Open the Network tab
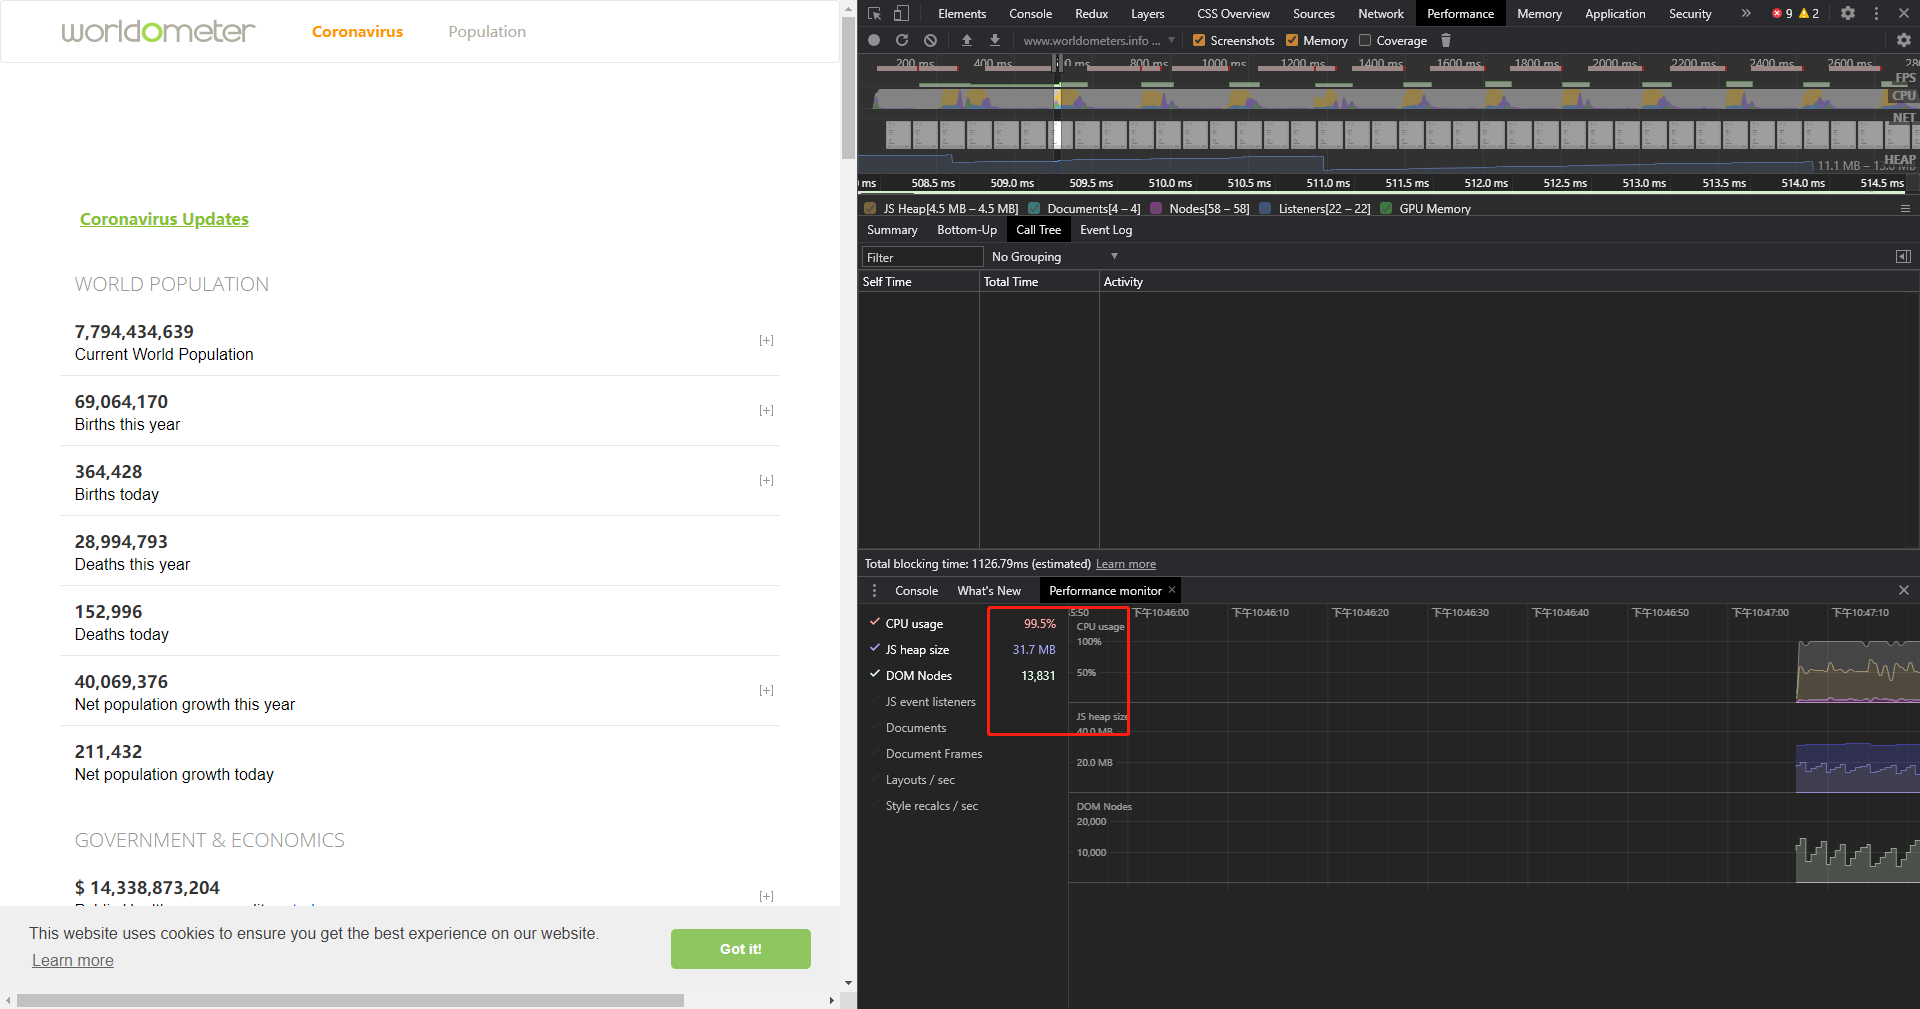Screen dimensions: 1920x1009 [x=1381, y=14]
